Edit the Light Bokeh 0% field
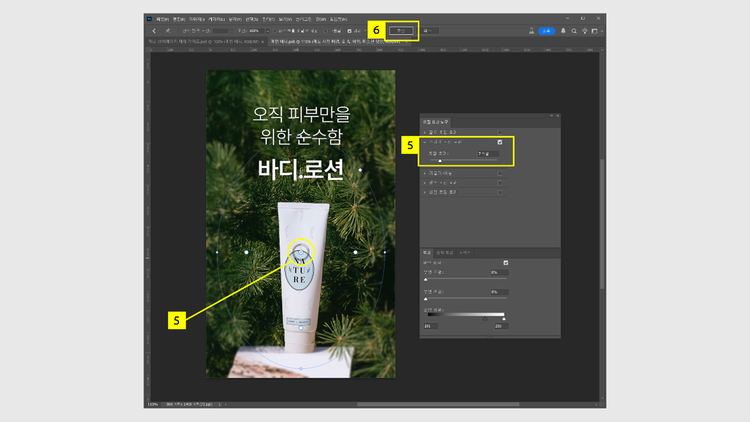Image resolution: width=750 pixels, height=422 pixels. point(499,272)
